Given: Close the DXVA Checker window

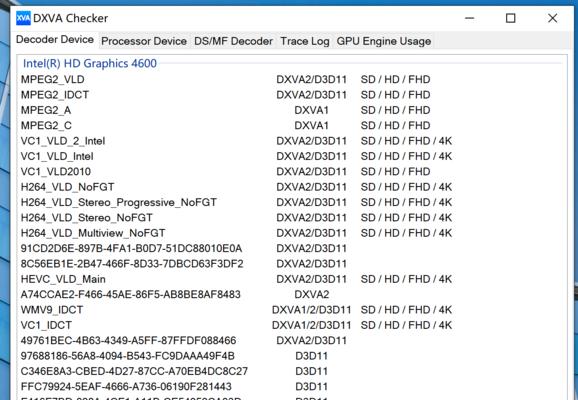Looking at the screenshot, I should 553,18.
